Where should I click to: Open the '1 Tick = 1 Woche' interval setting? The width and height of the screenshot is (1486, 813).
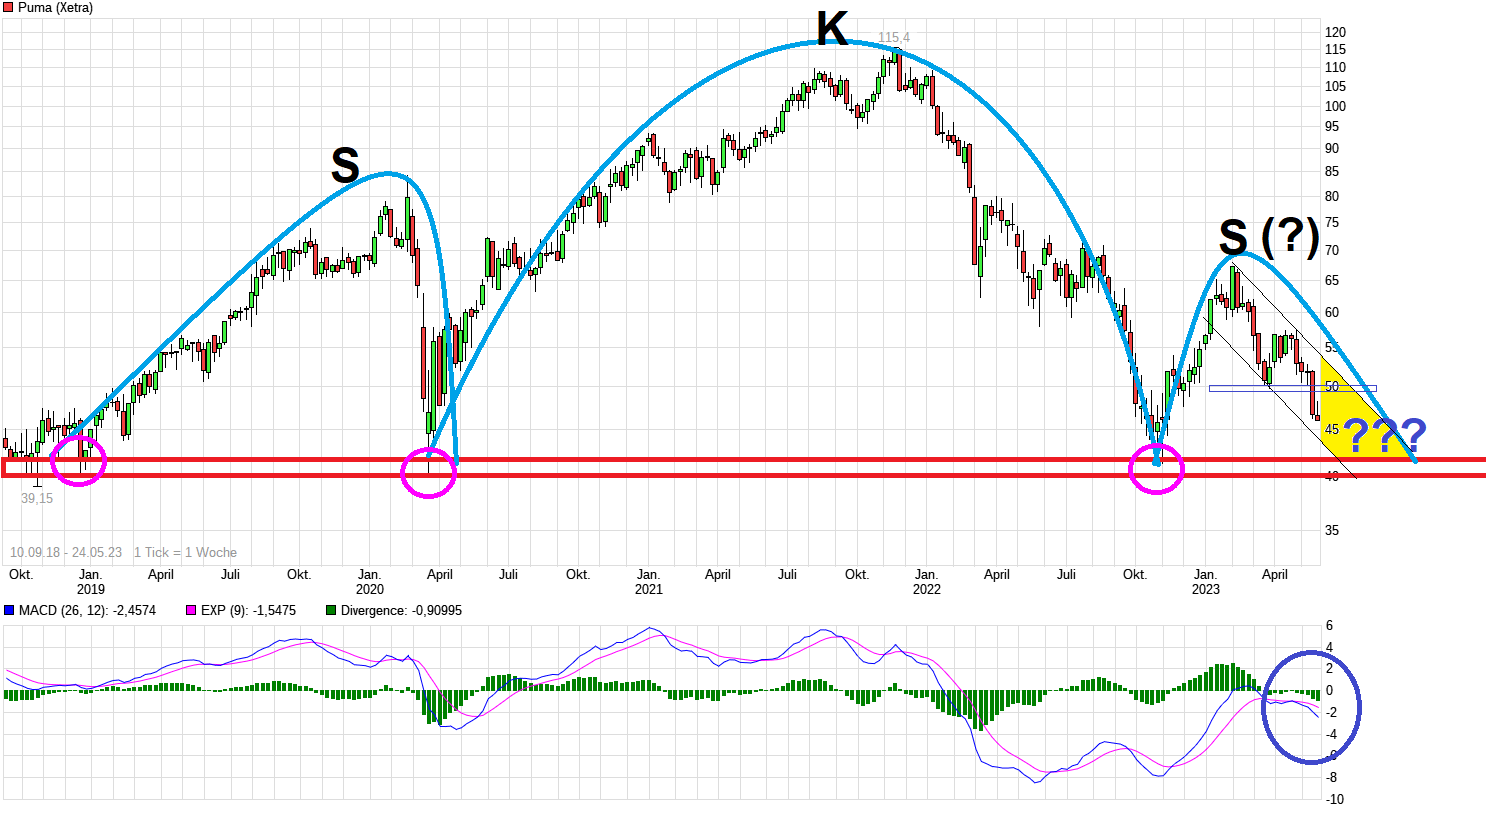pos(185,552)
